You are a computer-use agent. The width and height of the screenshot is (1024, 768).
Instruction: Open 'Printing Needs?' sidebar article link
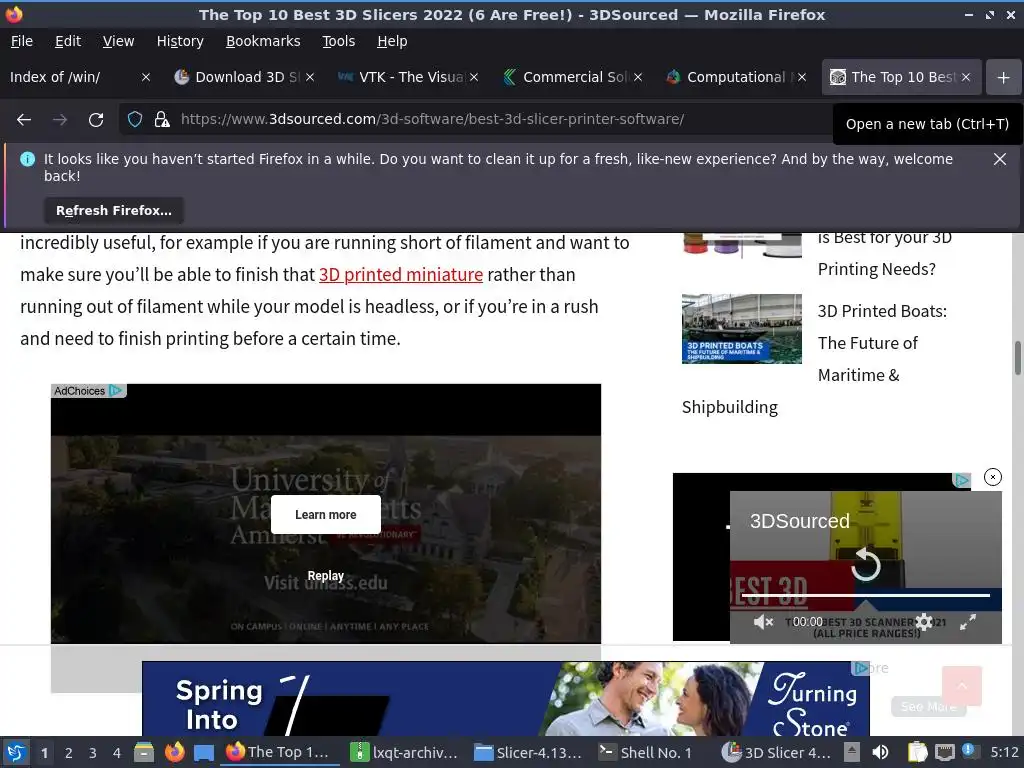[876, 269]
